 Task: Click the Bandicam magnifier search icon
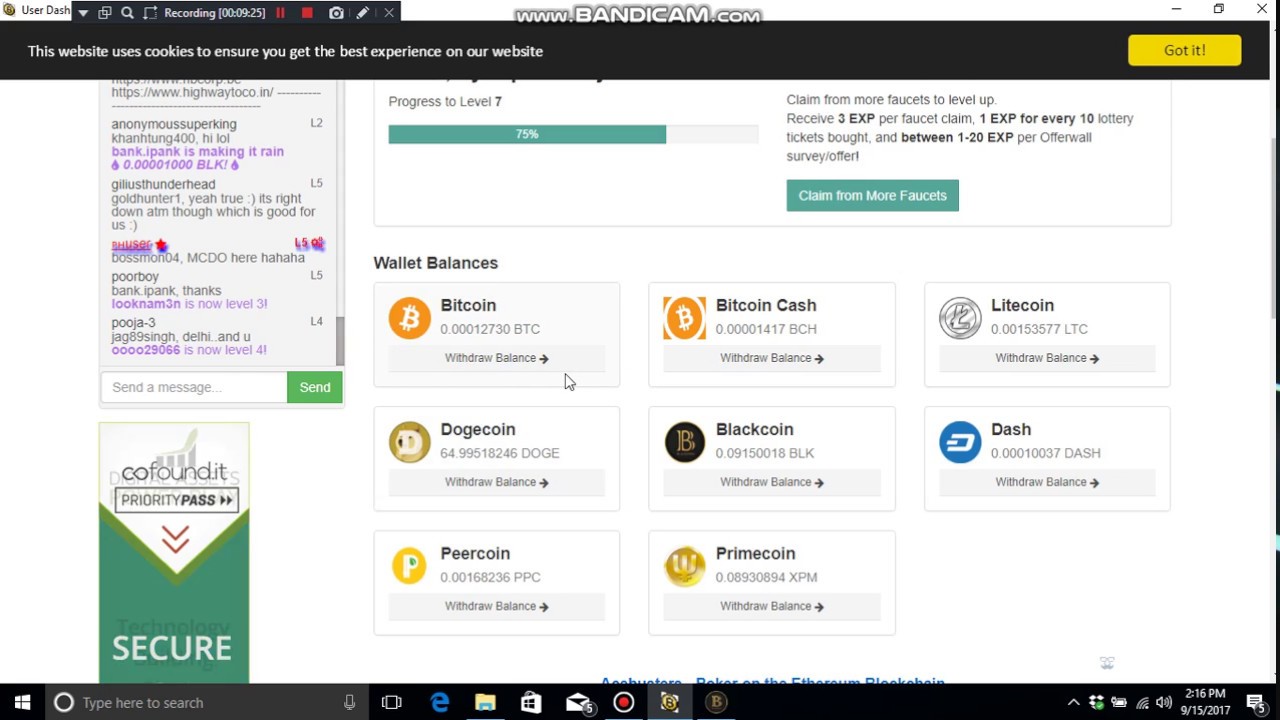click(127, 13)
